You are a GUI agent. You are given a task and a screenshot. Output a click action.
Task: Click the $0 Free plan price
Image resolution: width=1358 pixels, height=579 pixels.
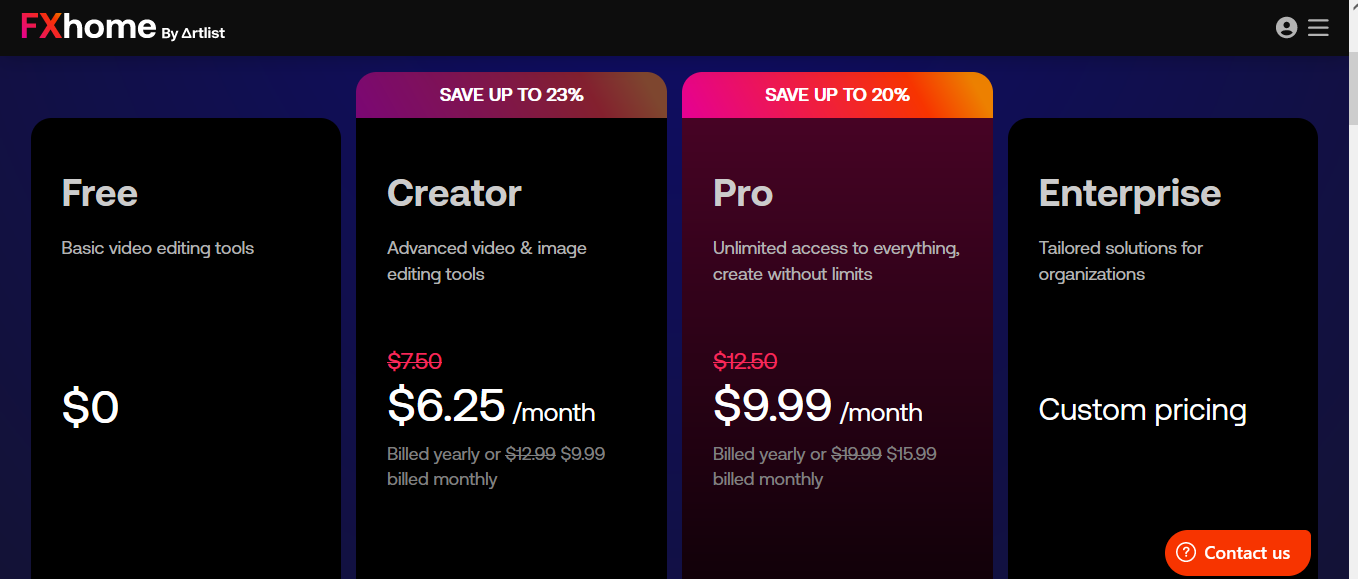(90, 408)
